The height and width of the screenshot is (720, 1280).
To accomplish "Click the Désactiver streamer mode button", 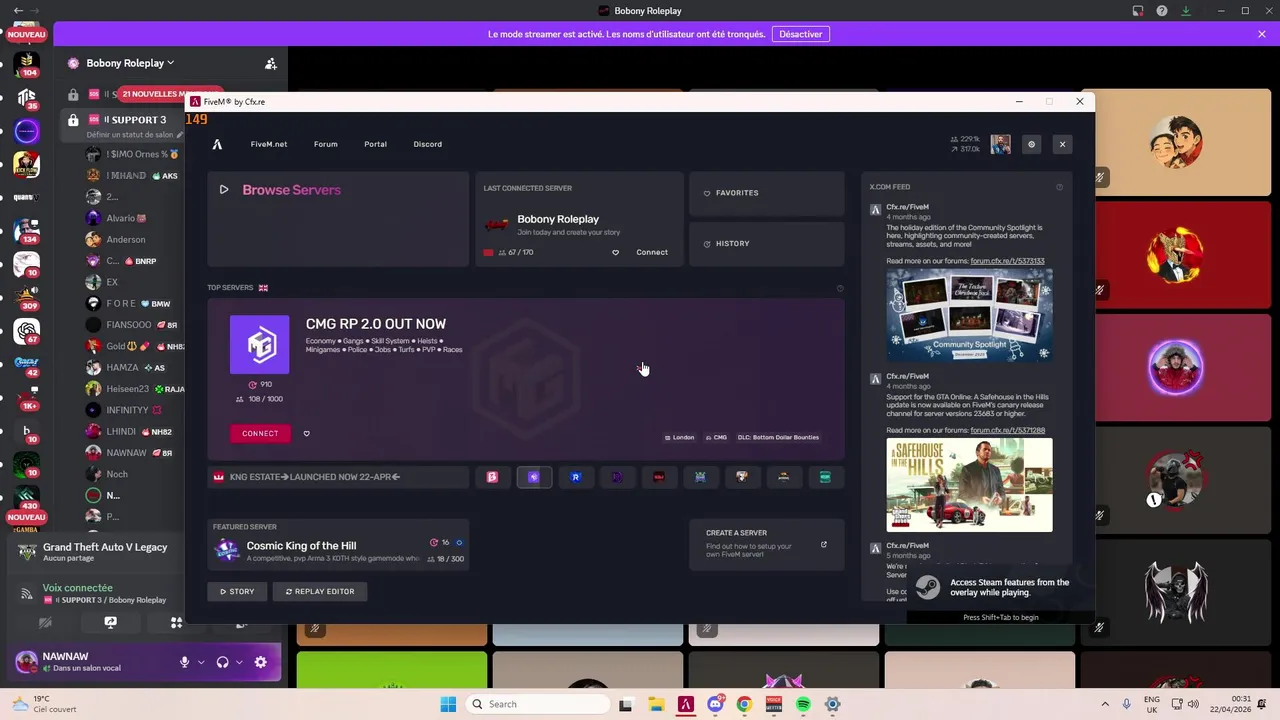I will [x=801, y=34].
